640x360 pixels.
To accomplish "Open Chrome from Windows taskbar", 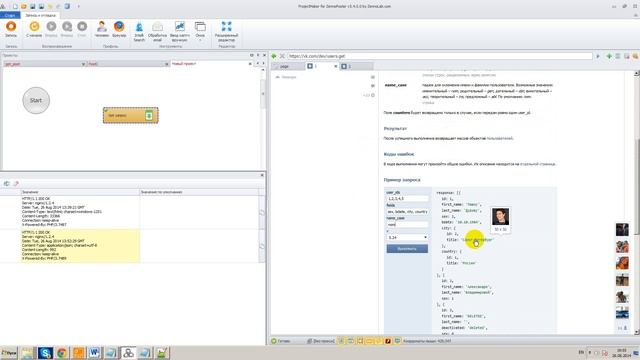I will pyautogui.click(x=62, y=353).
